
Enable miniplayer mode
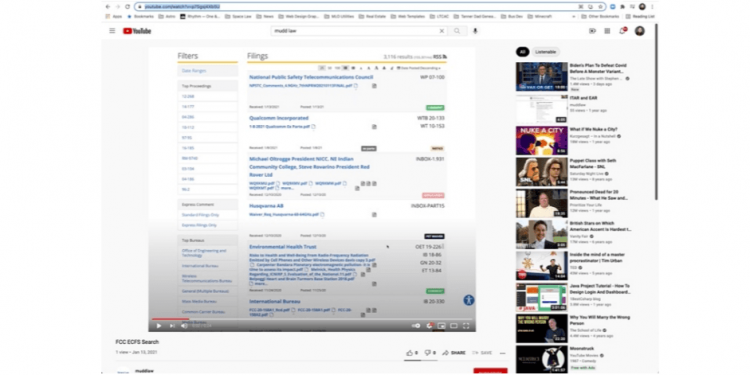click(x=441, y=326)
